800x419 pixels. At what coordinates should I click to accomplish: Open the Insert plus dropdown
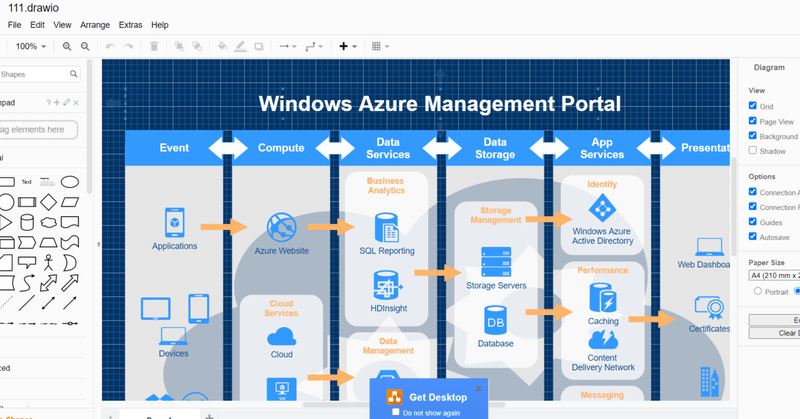coord(348,46)
